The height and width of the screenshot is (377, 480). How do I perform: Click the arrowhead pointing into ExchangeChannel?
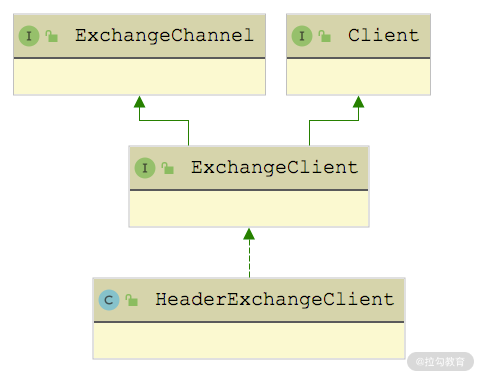139,102
